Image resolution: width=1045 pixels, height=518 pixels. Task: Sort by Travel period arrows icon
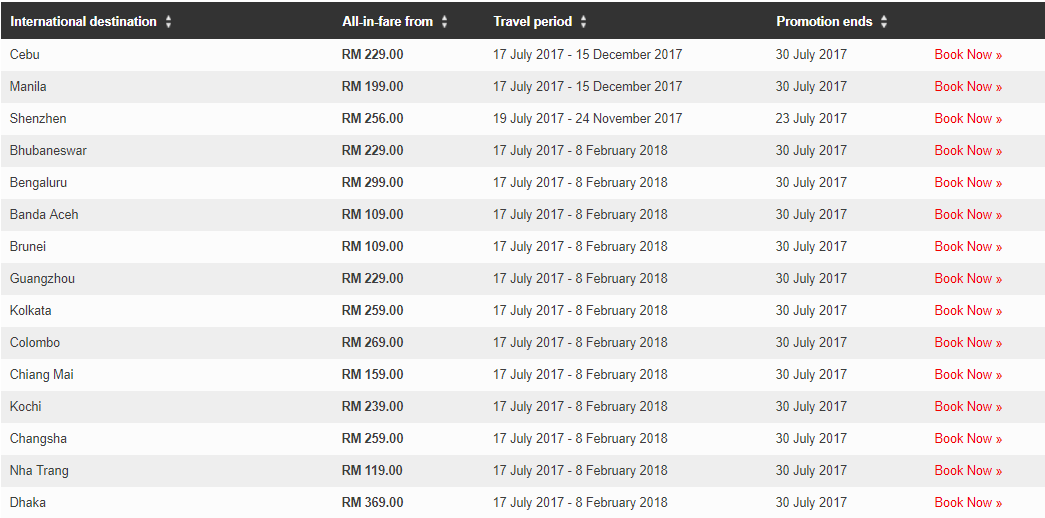tap(584, 21)
